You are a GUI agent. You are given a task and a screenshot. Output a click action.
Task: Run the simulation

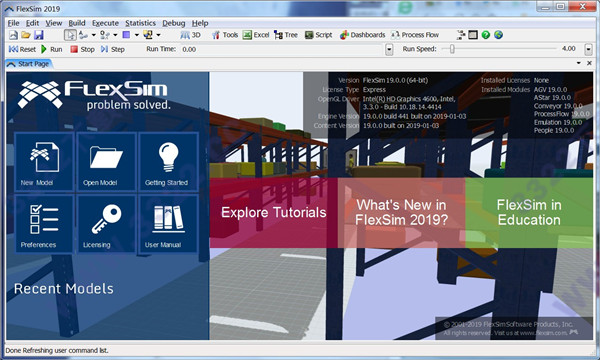point(51,49)
